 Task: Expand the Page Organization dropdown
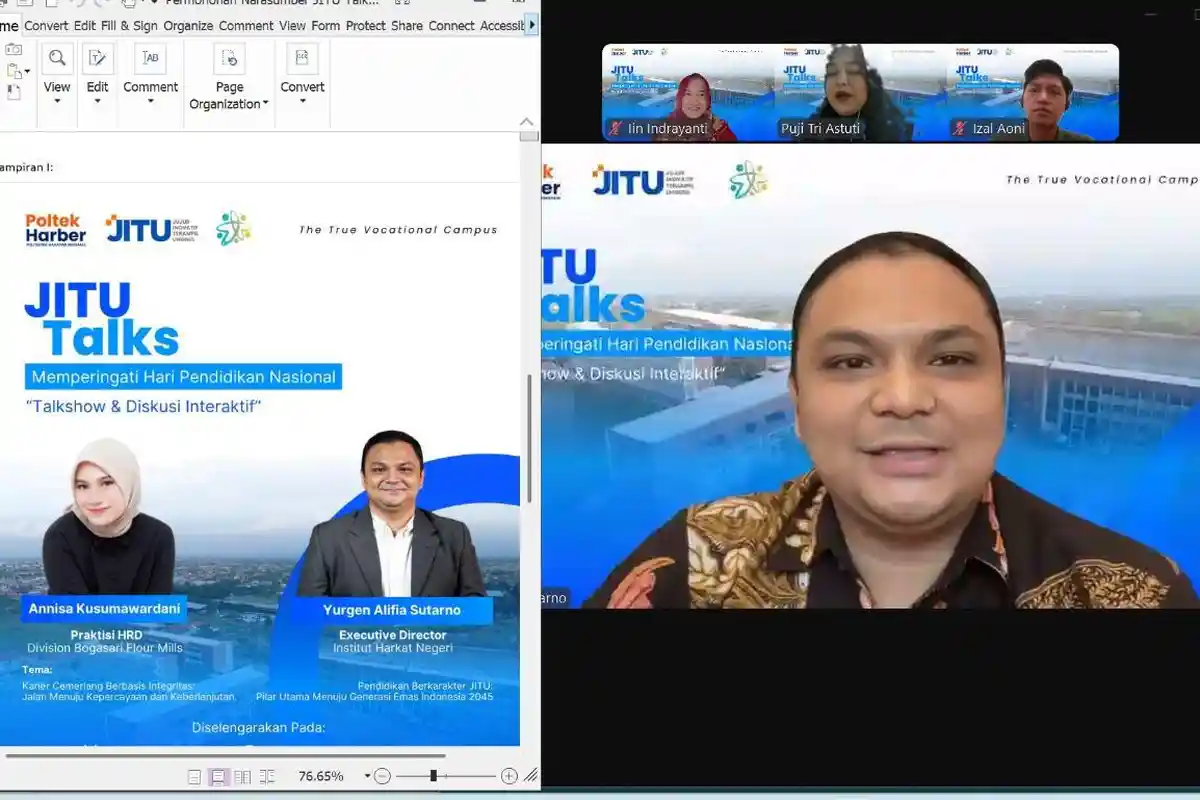click(266, 104)
